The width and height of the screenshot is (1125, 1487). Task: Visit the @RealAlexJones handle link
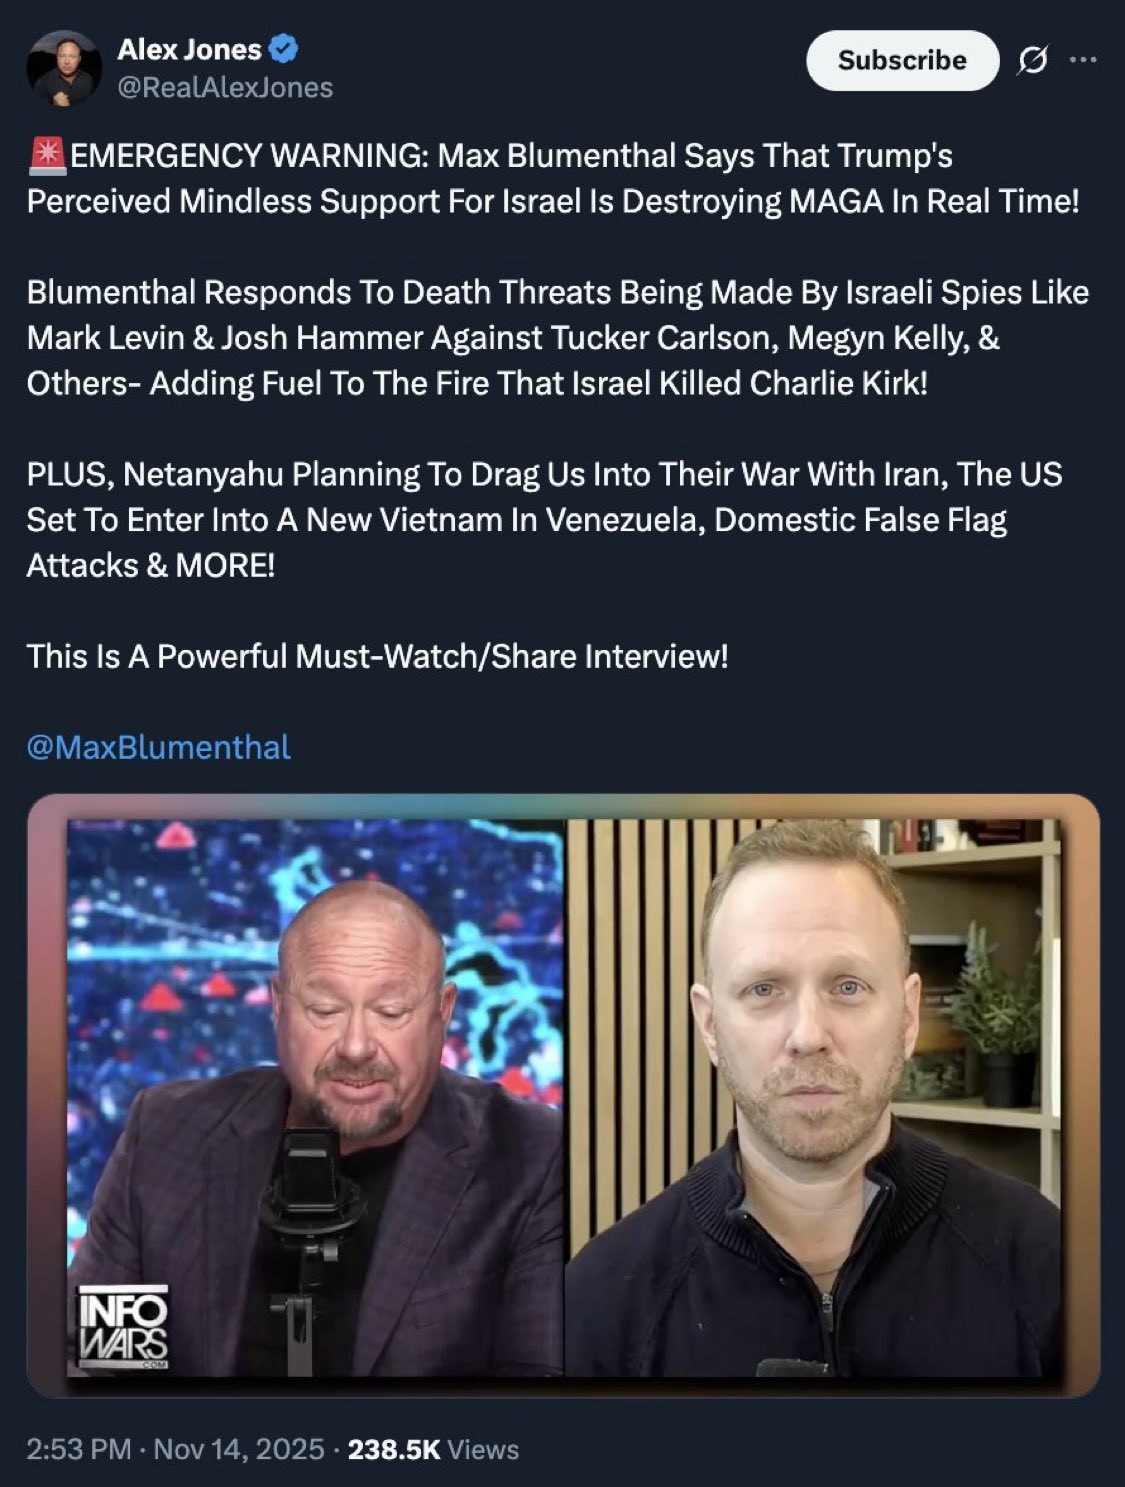[x=225, y=88]
